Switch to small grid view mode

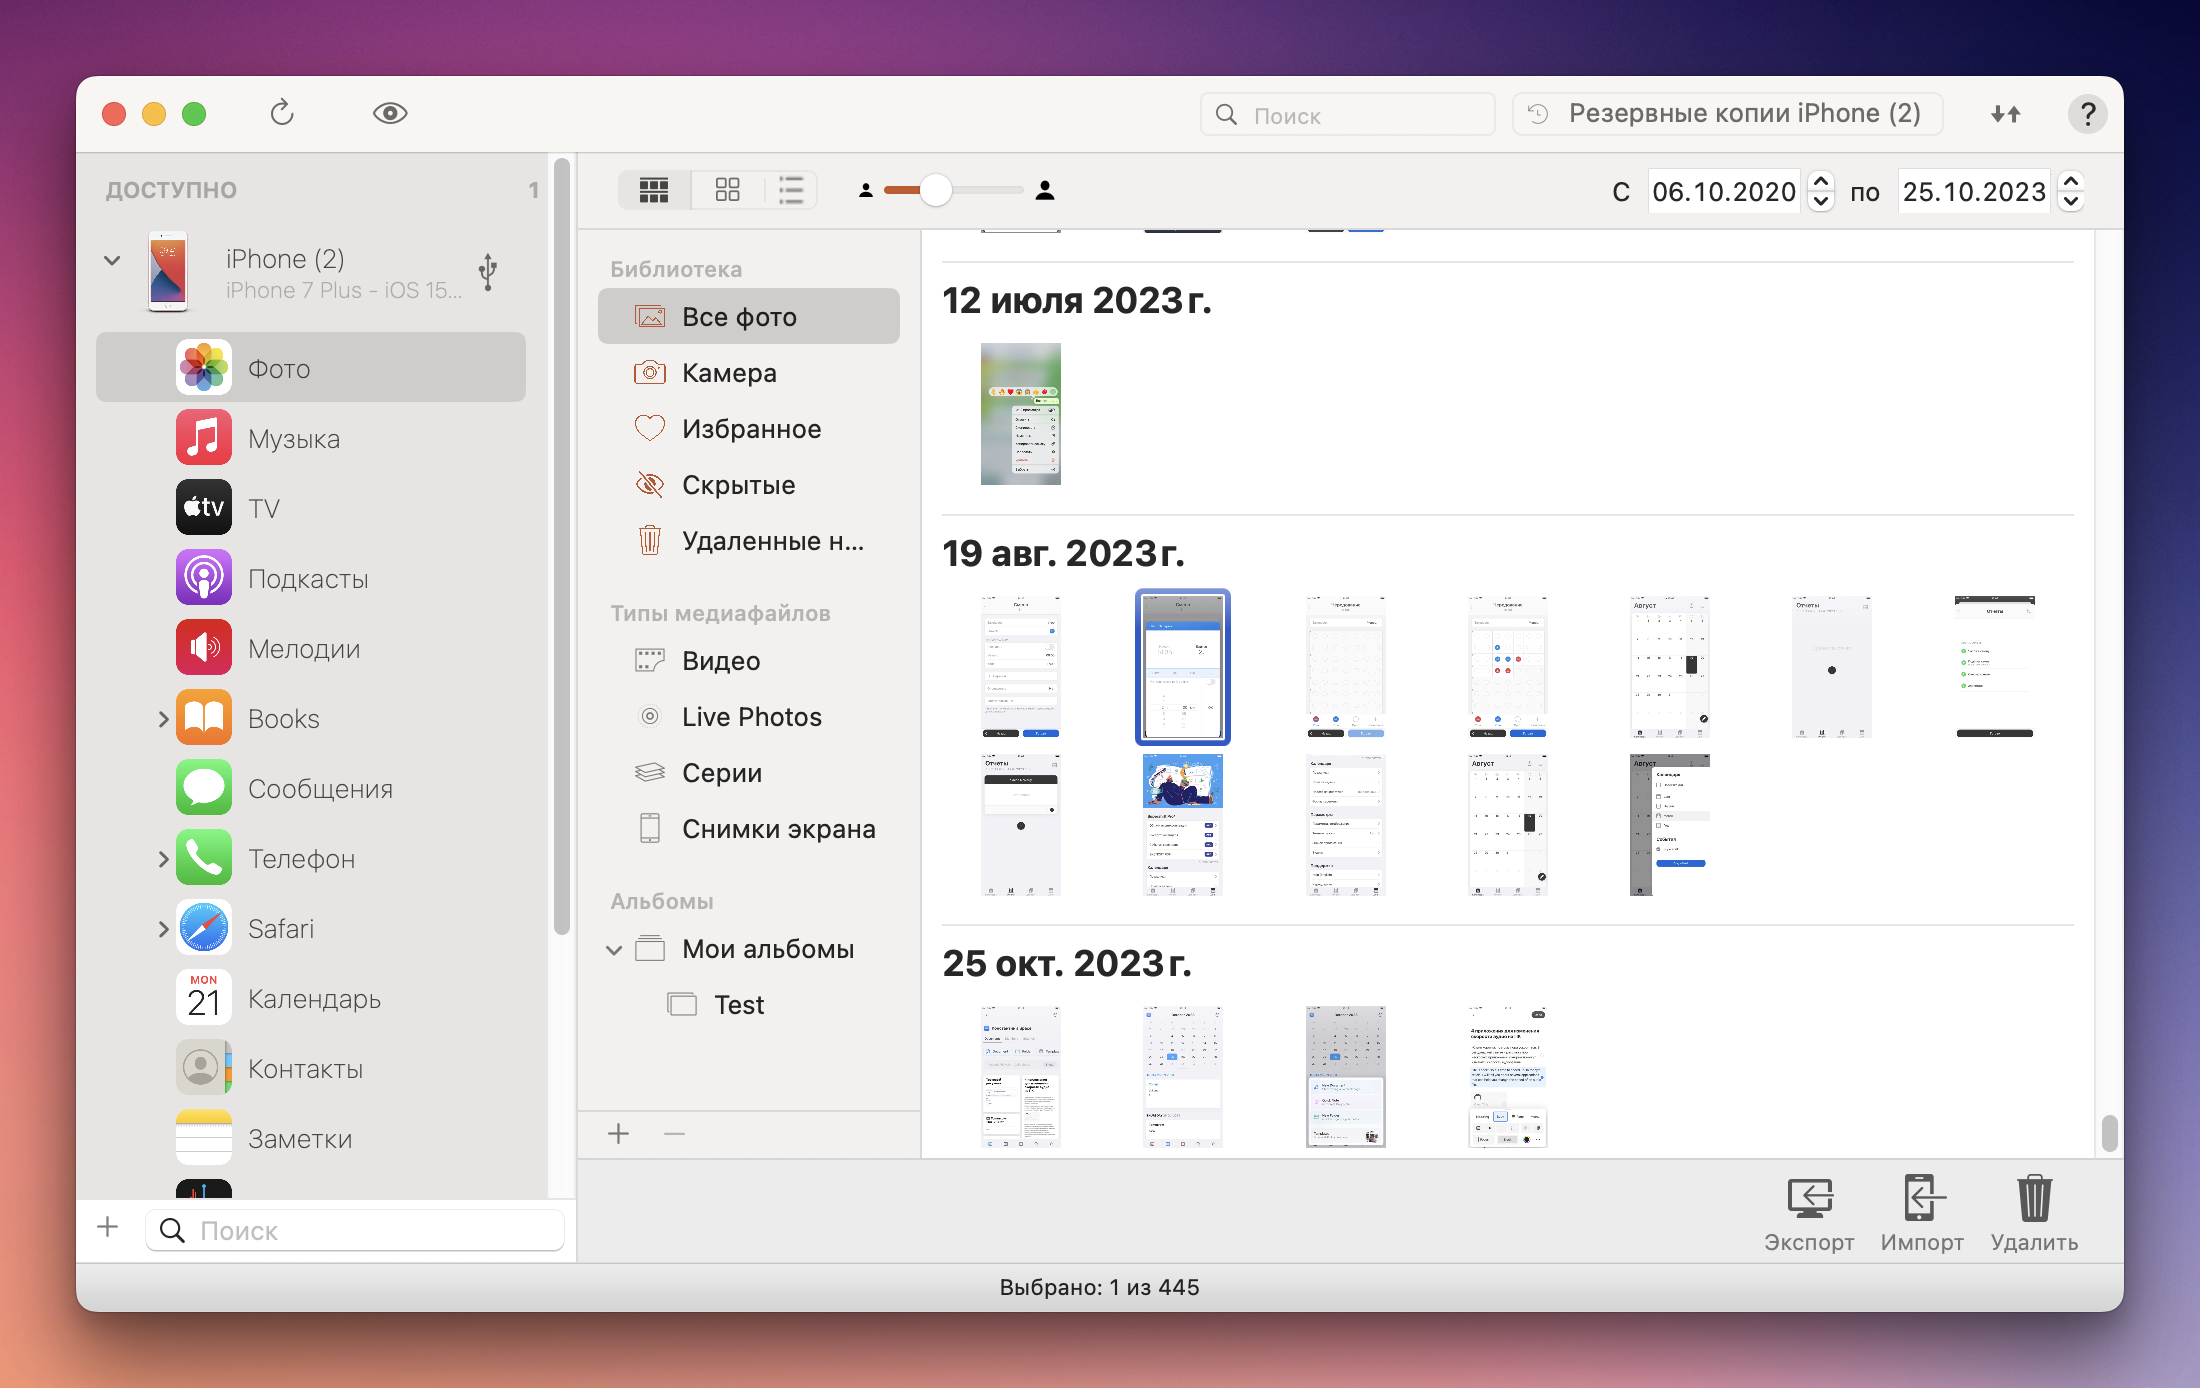click(654, 190)
